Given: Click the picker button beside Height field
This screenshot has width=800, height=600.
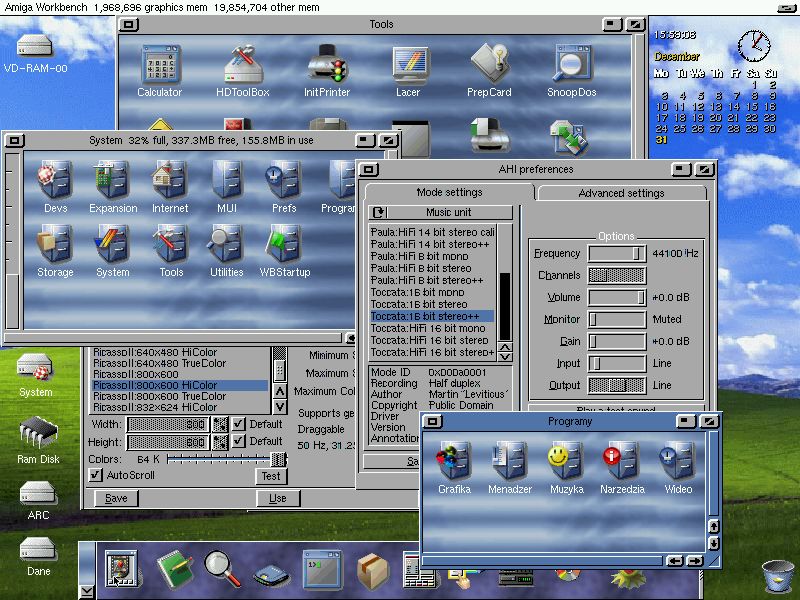Looking at the screenshot, I should click(x=220, y=442).
